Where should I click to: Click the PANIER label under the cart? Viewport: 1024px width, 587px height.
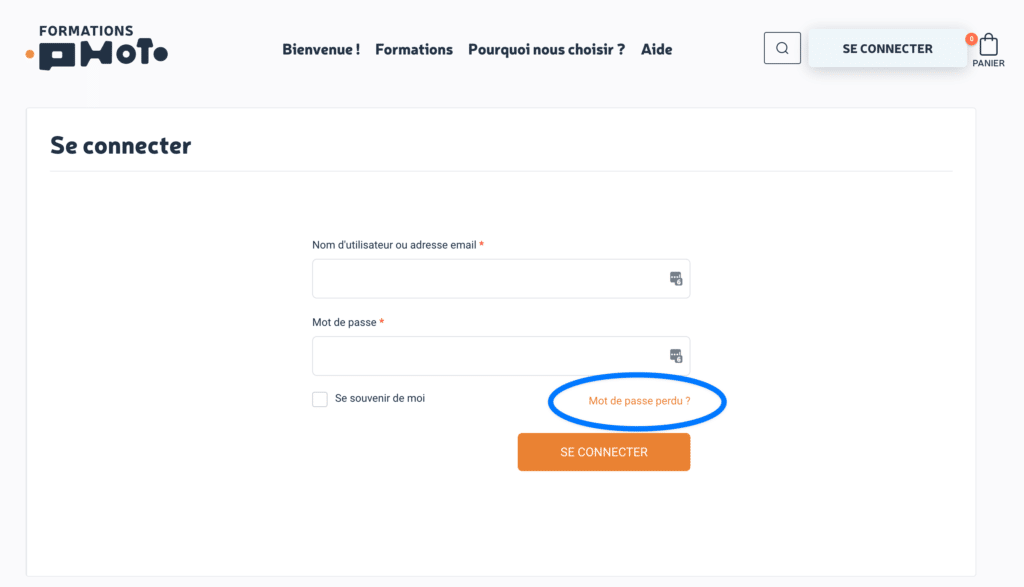tap(988, 63)
